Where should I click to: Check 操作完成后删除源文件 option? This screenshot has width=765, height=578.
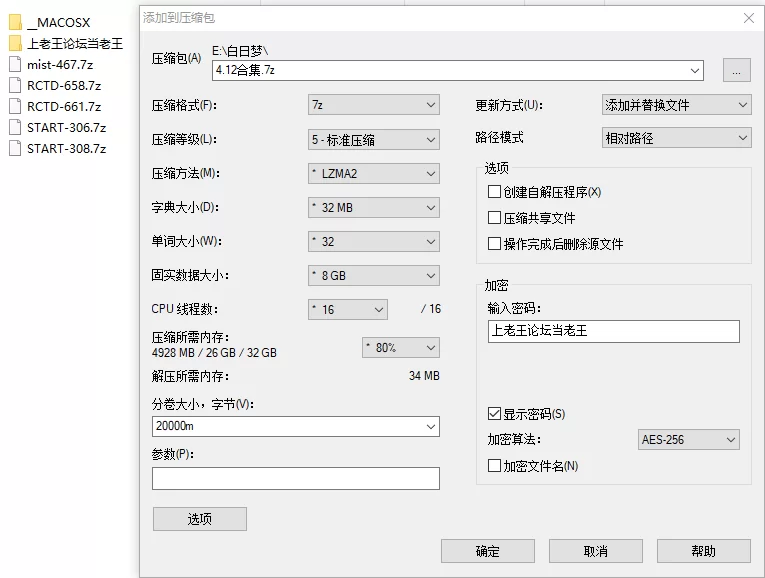[494, 244]
